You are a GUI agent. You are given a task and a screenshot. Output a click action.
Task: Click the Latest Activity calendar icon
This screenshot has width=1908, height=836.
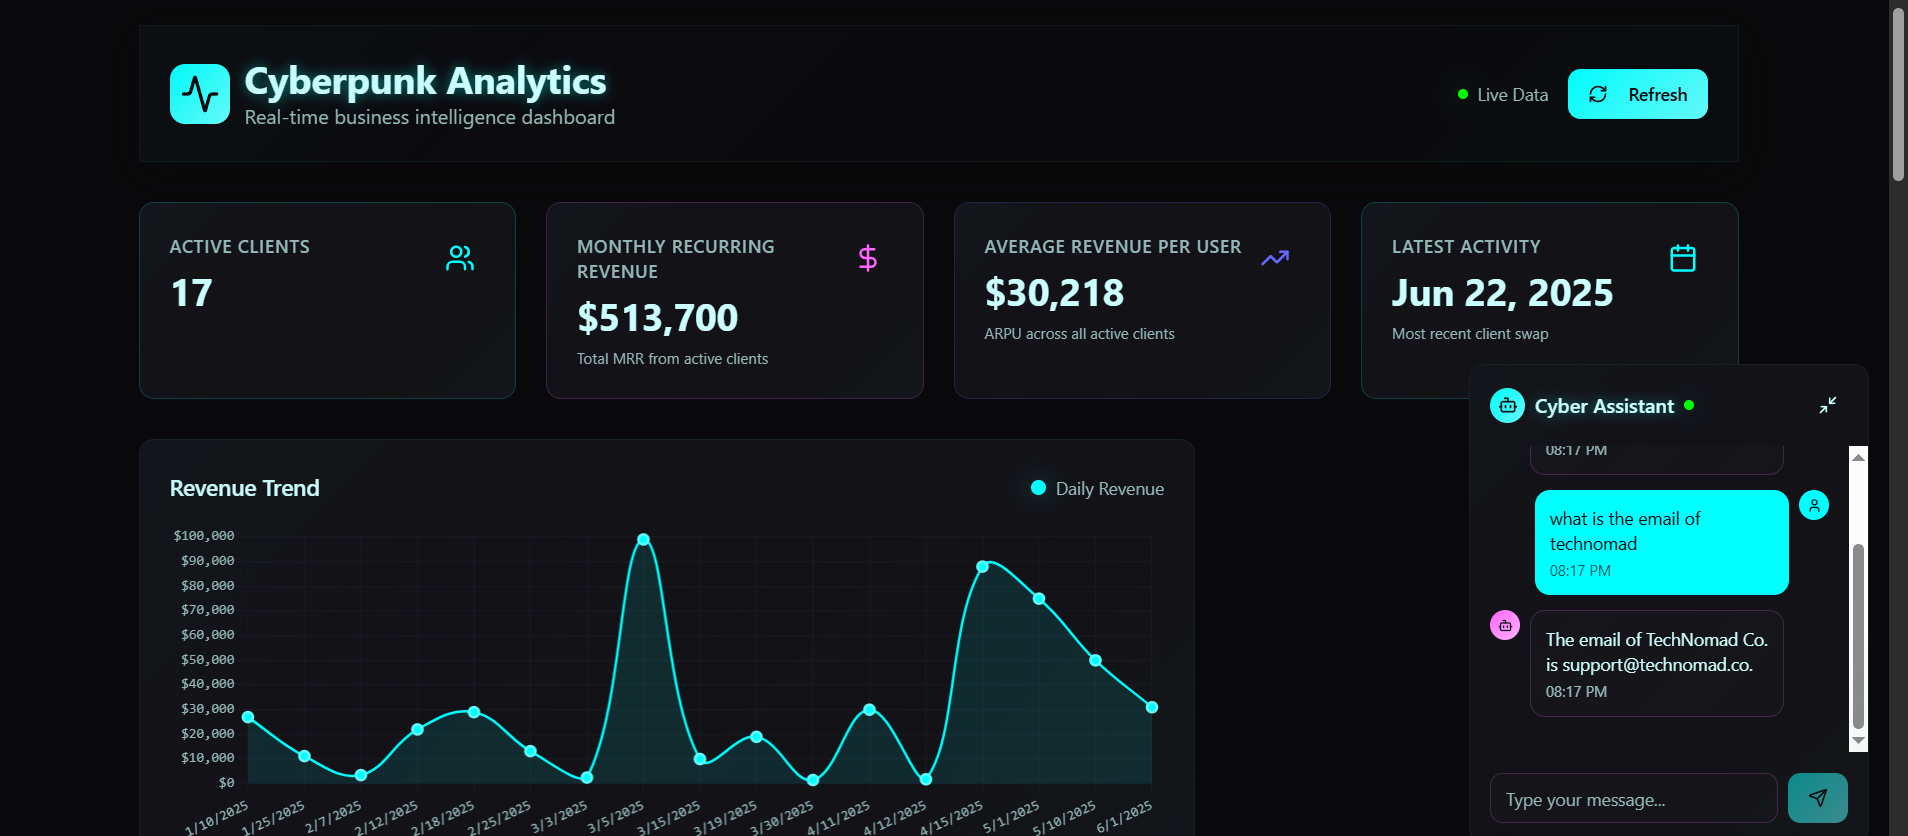pos(1682,258)
